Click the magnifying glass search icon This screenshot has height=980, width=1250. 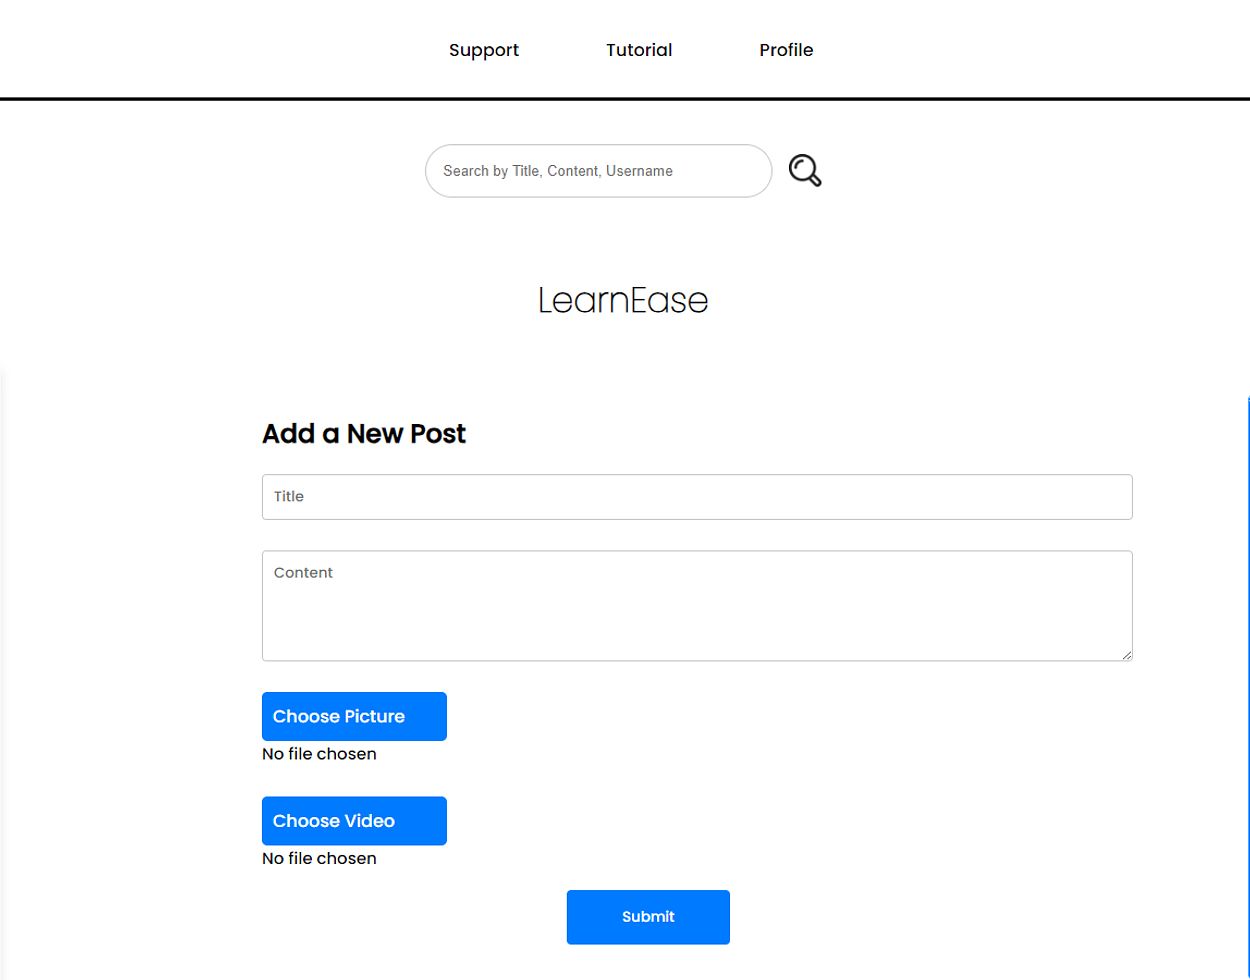click(805, 171)
